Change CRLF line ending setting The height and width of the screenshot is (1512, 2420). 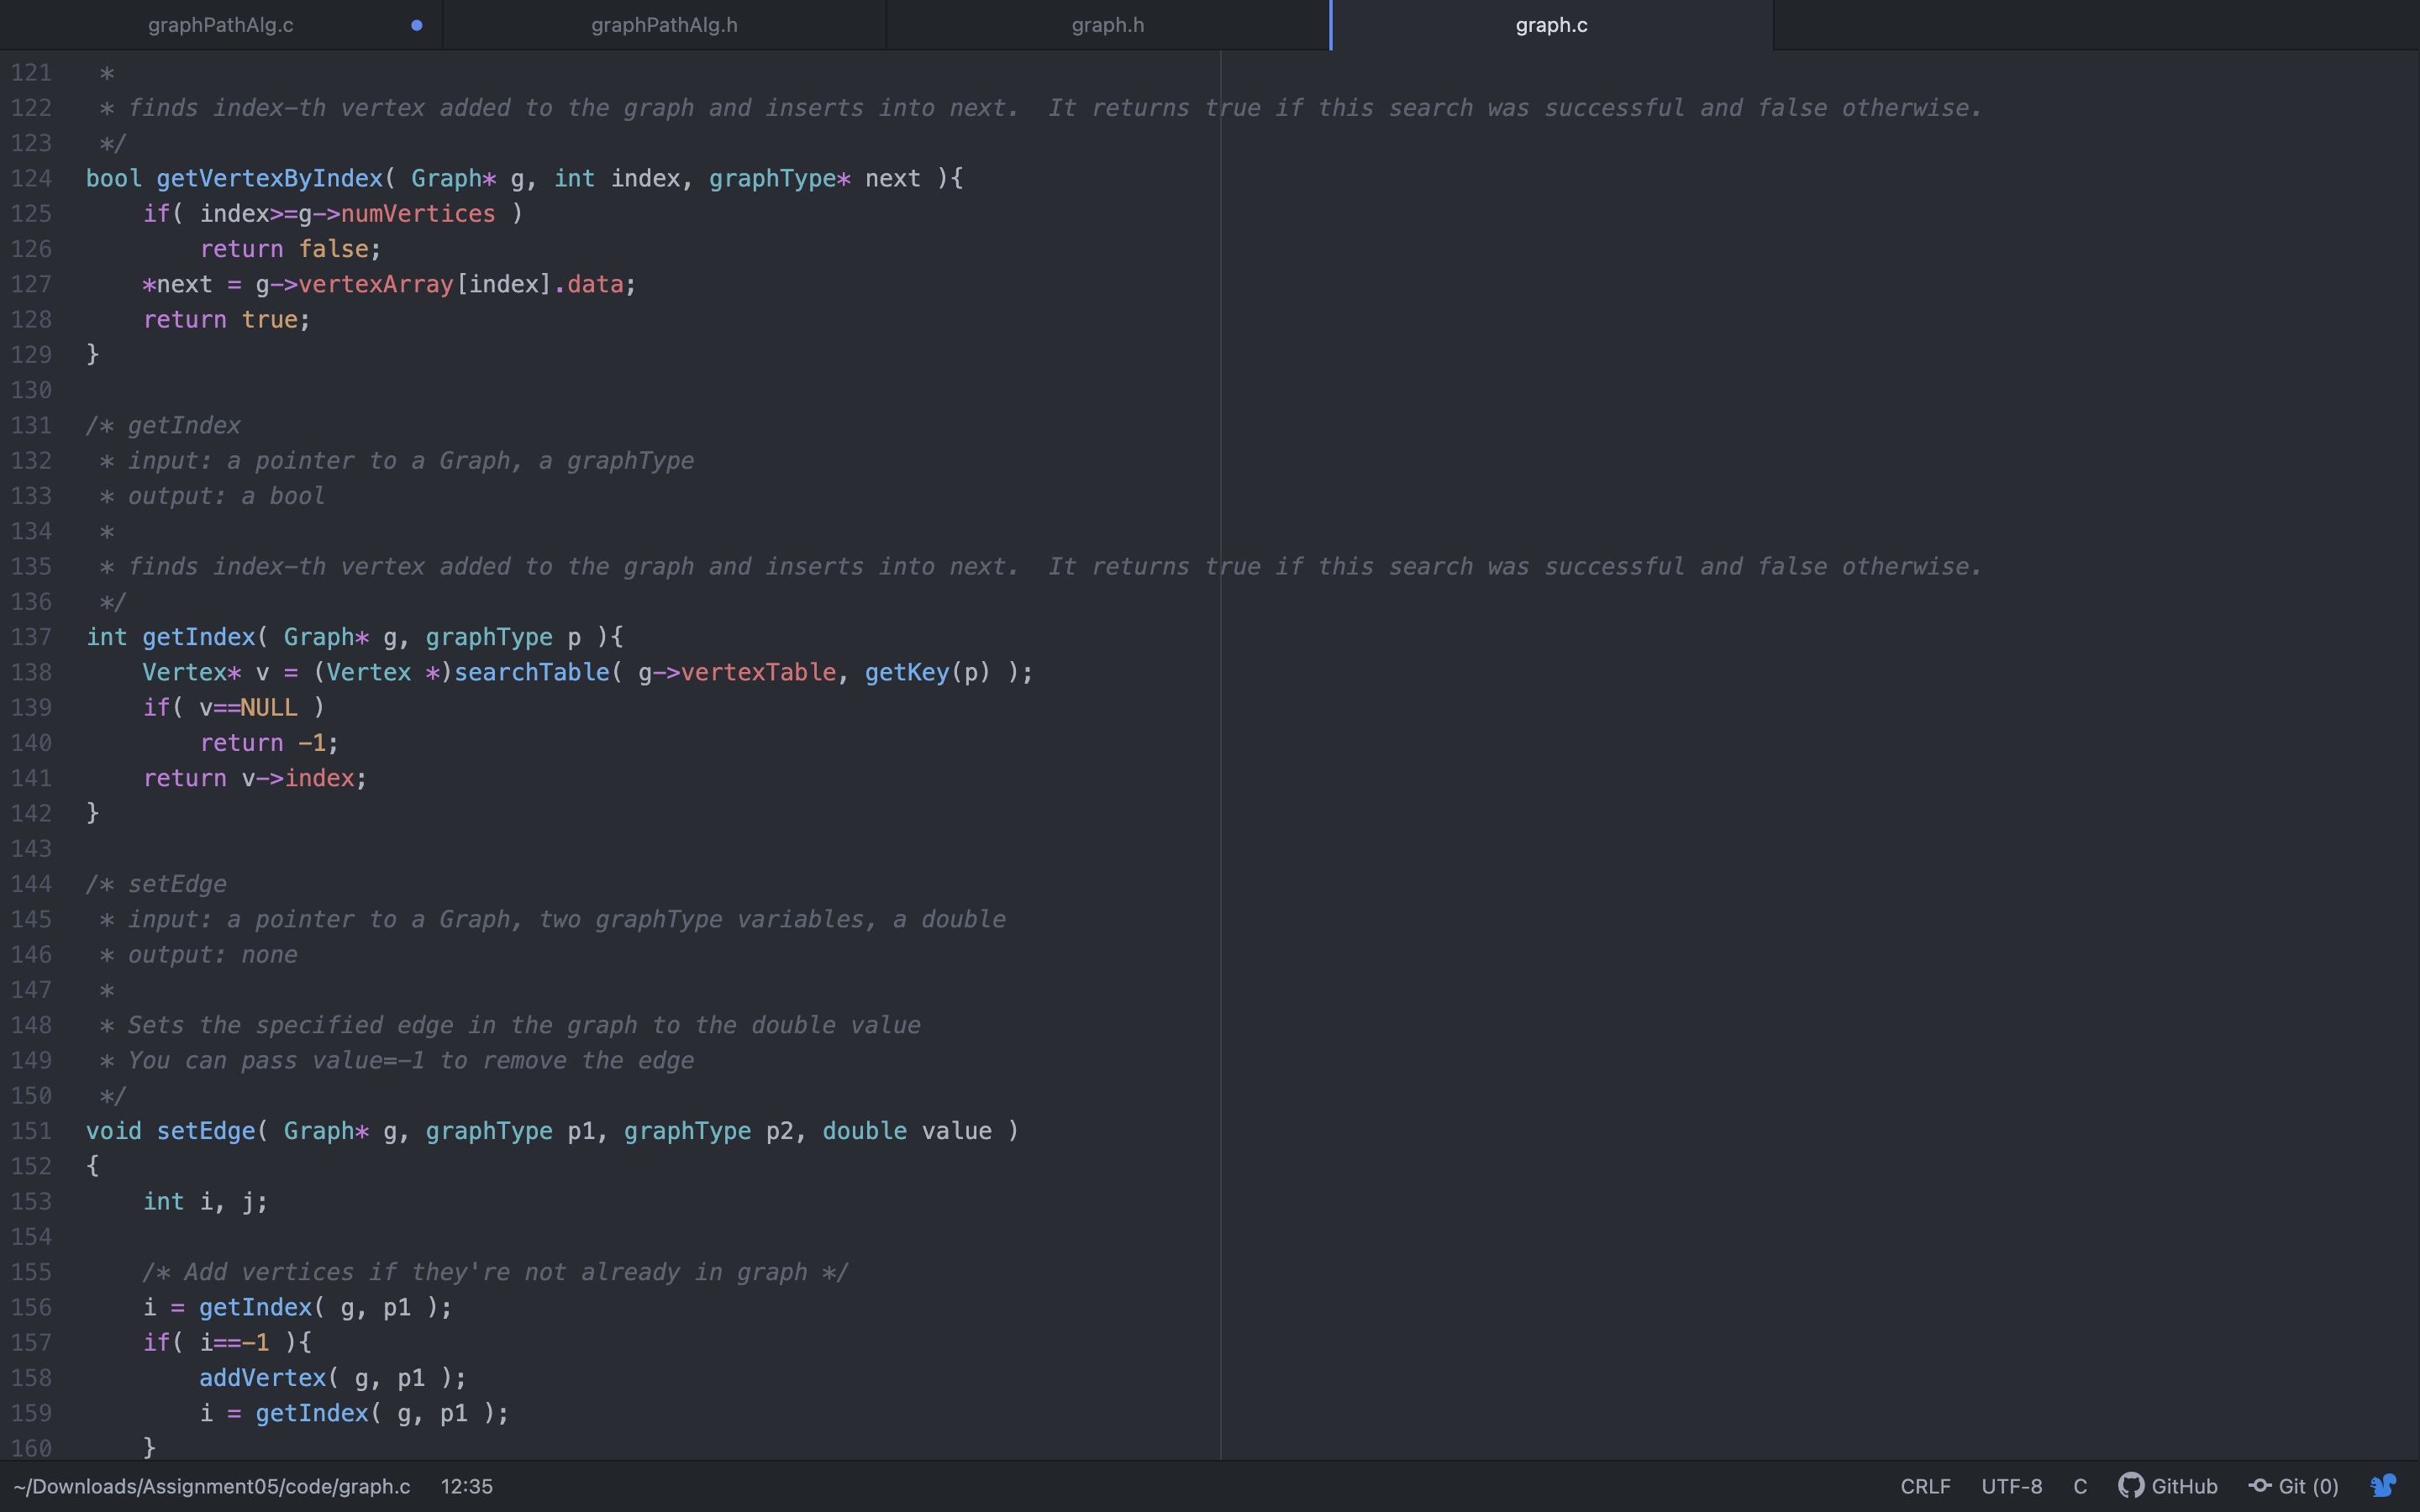coord(1925,1486)
